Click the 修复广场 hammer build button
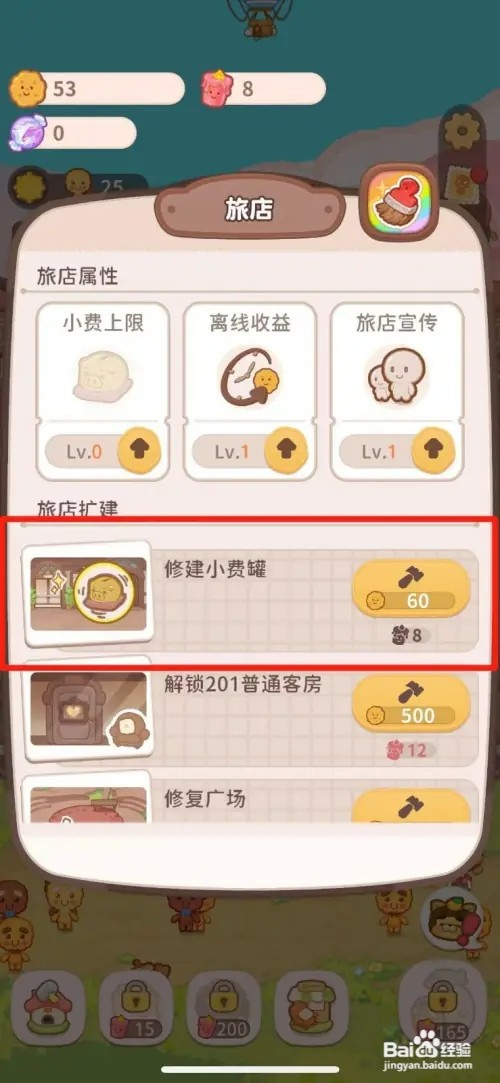 (x=412, y=806)
